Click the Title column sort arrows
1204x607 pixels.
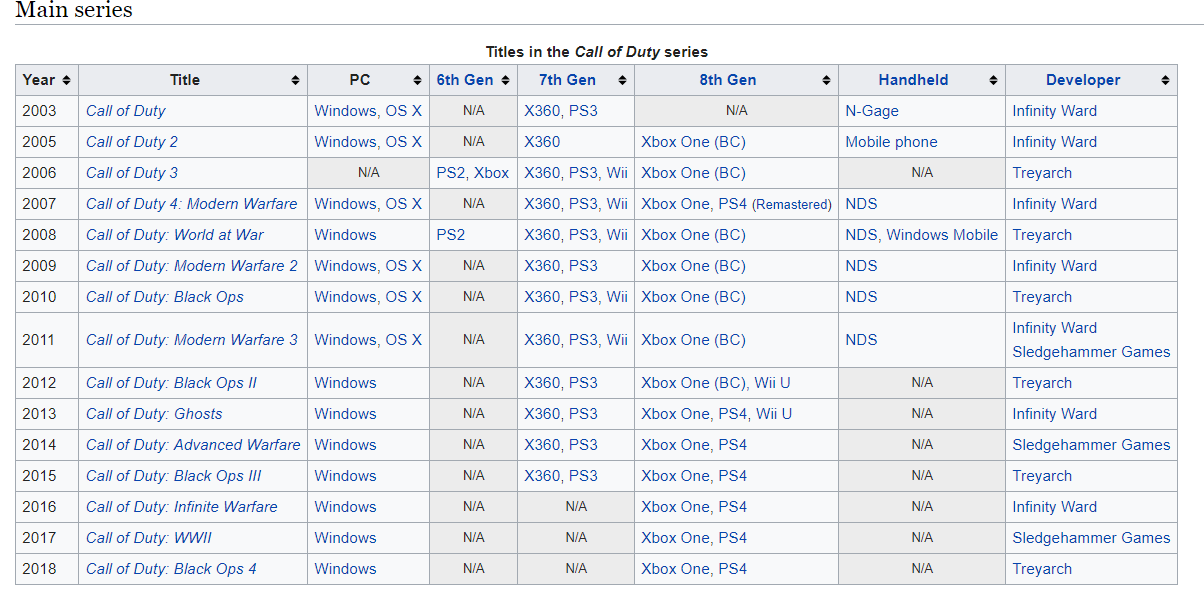click(295, 80)
